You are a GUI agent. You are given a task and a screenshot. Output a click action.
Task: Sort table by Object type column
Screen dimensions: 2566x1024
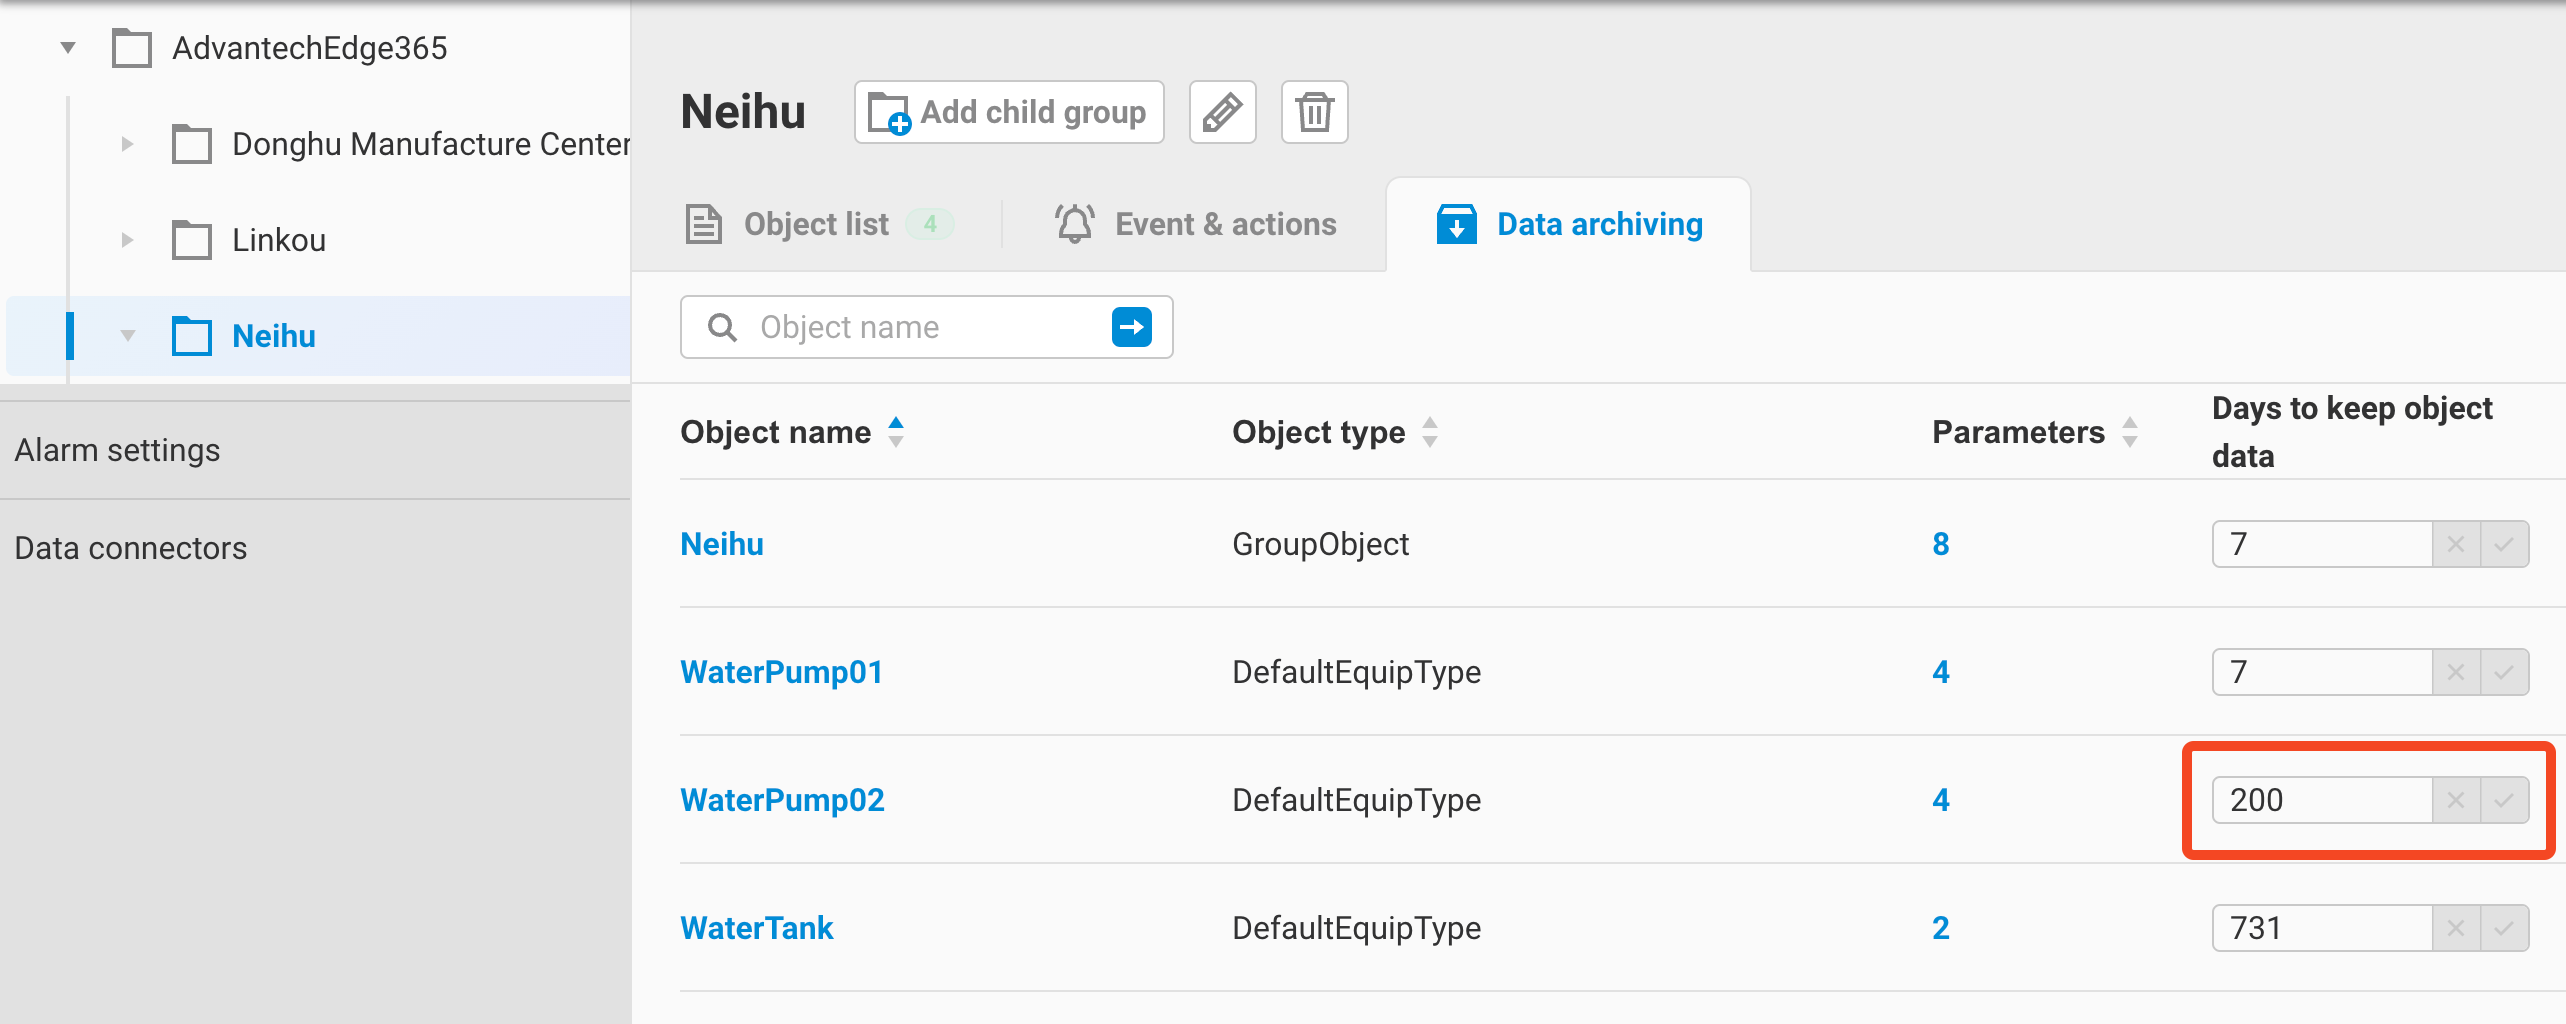(1430, 432)
